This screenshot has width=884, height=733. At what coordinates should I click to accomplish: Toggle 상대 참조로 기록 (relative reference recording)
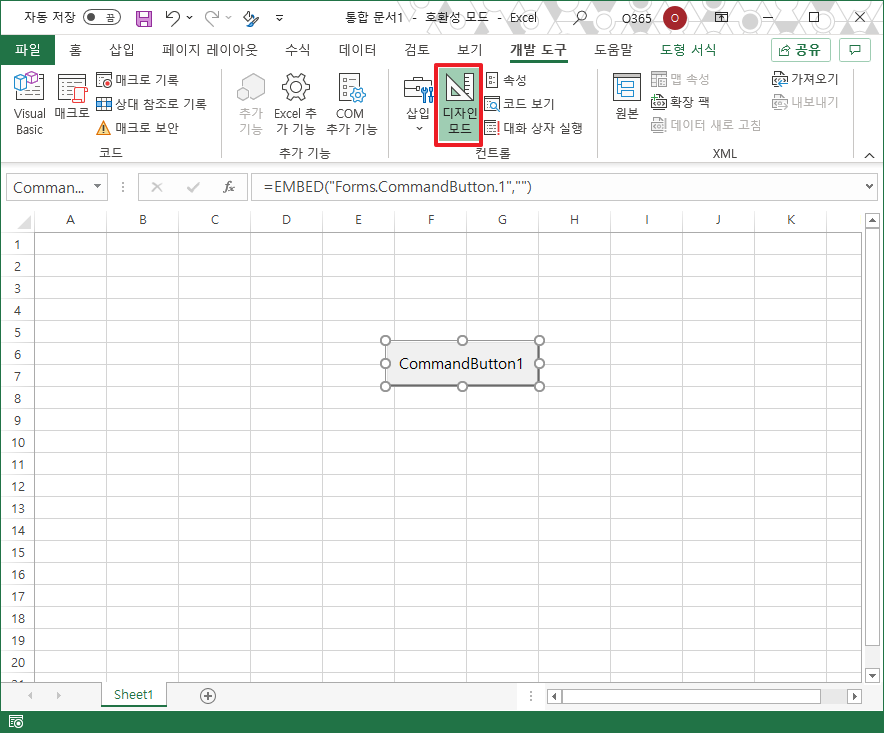click(x=151, y=104)
